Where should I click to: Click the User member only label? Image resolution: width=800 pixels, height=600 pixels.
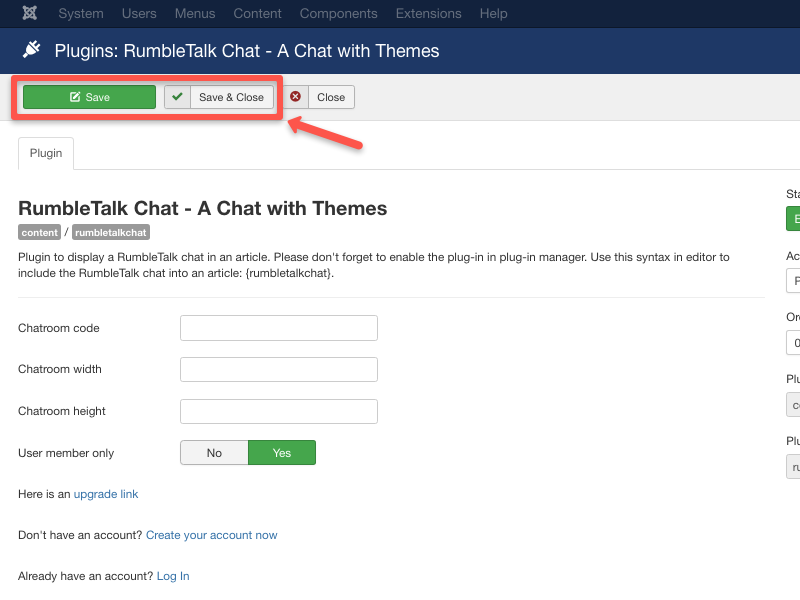pos(66,453)
